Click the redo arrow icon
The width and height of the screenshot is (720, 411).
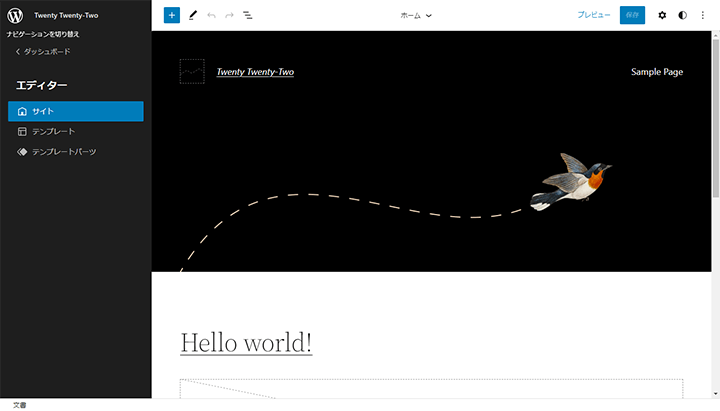(x=229, y=15)
